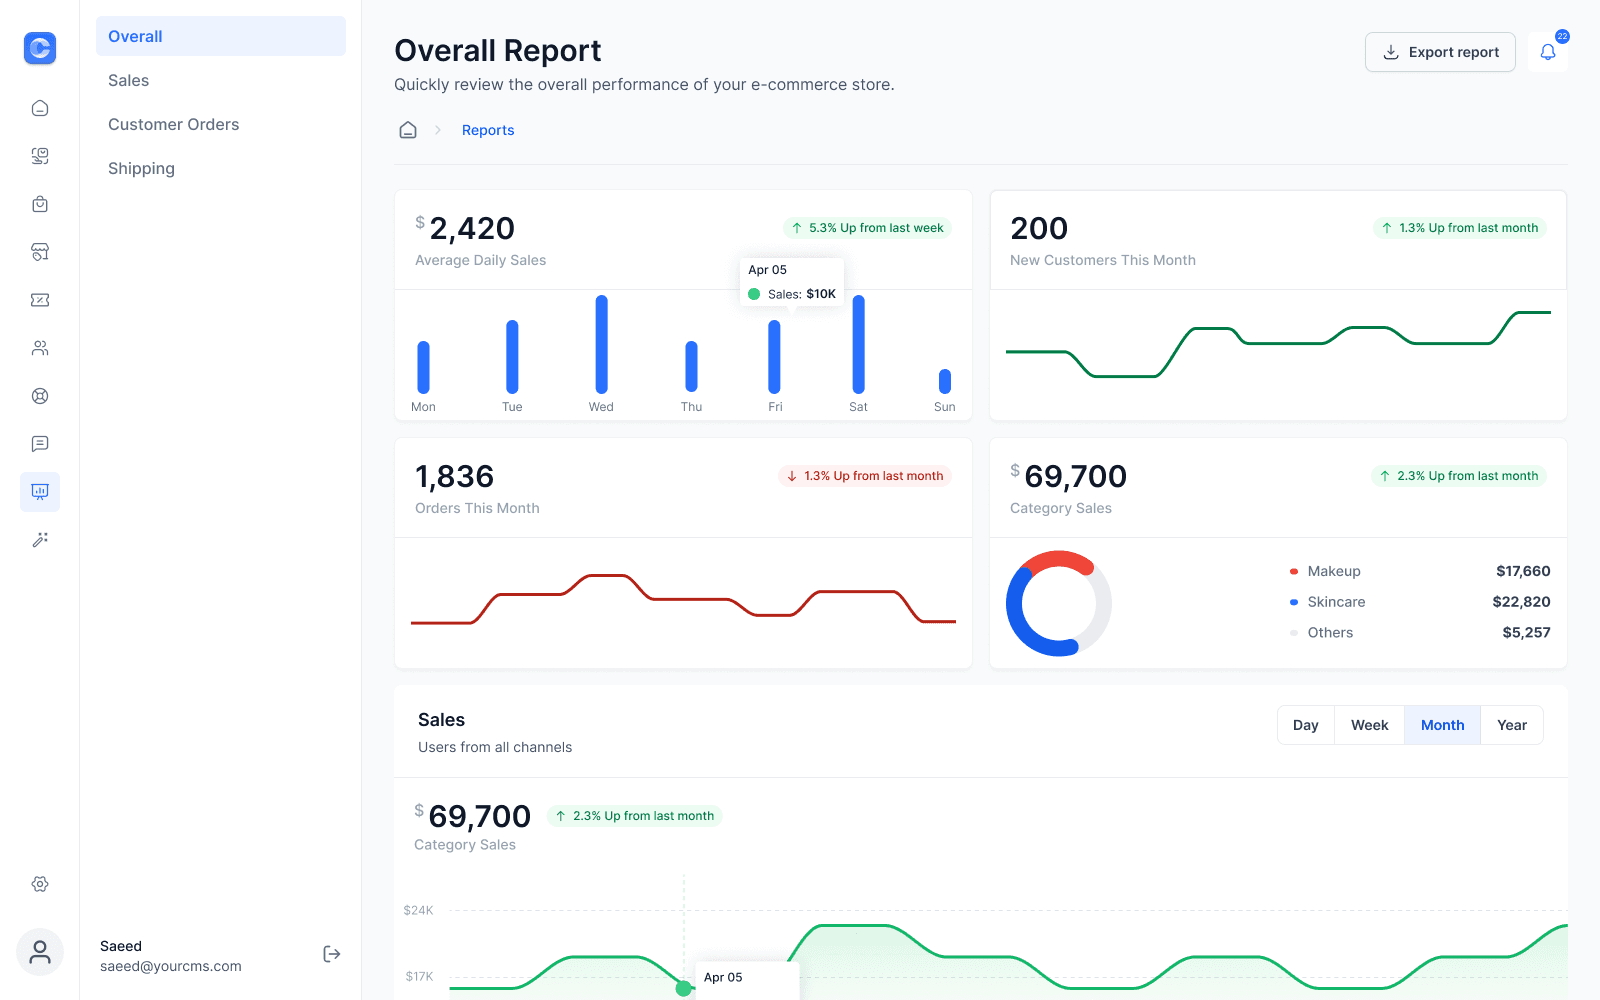Click the green marker on Sales chart
This screenshot has width=1600, height=1000.
684,988
